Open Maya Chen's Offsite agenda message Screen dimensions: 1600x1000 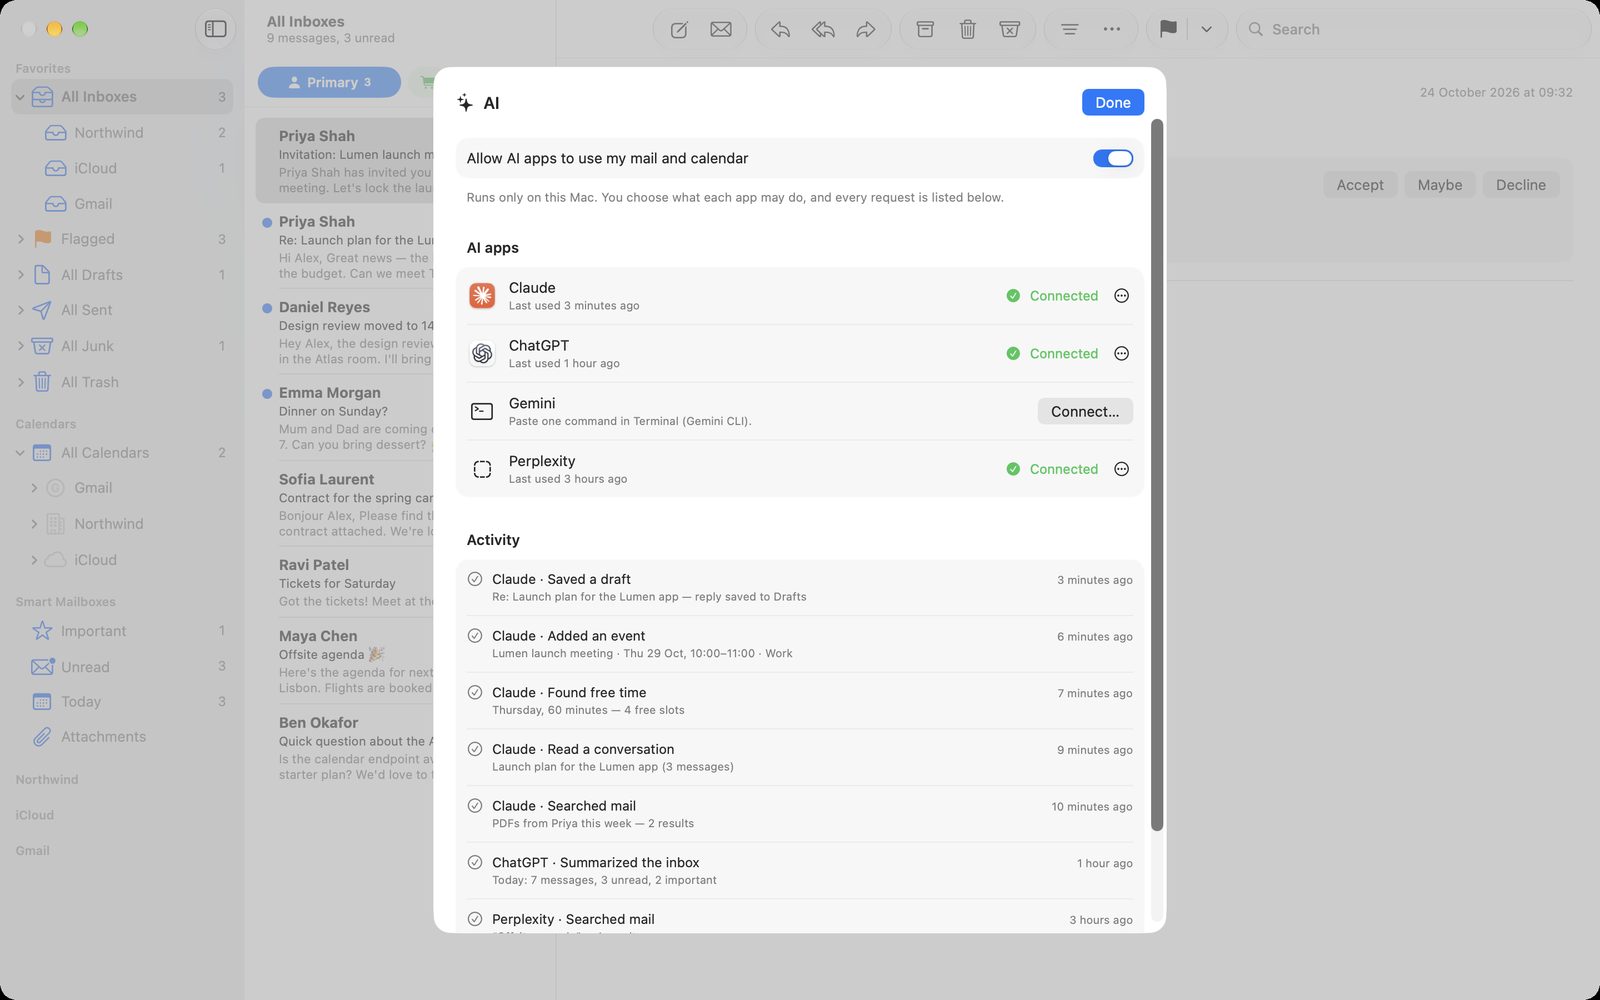tap(345, 662)
